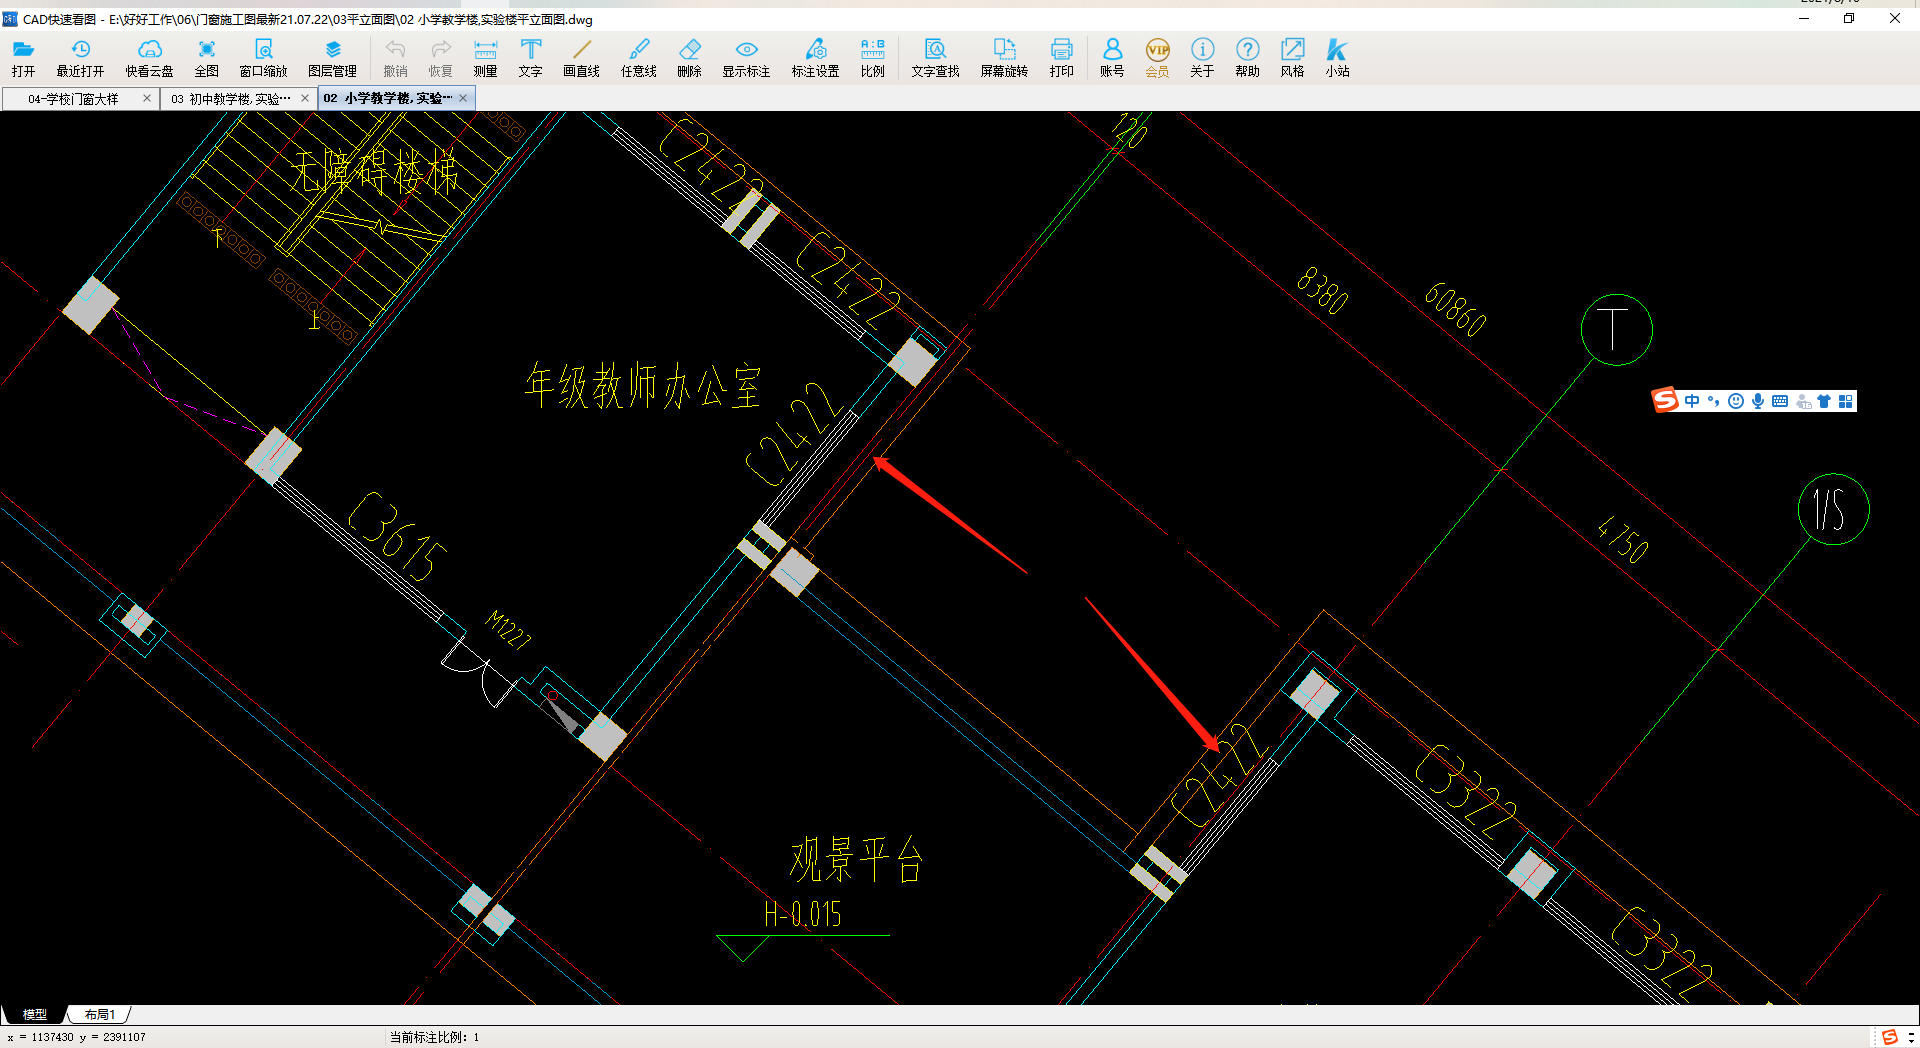The height and width of the screenshot is (1048, 1920).
Task: Open the IME skin shirt icon
Action: pyautogui.click(x=1824, y=401)
